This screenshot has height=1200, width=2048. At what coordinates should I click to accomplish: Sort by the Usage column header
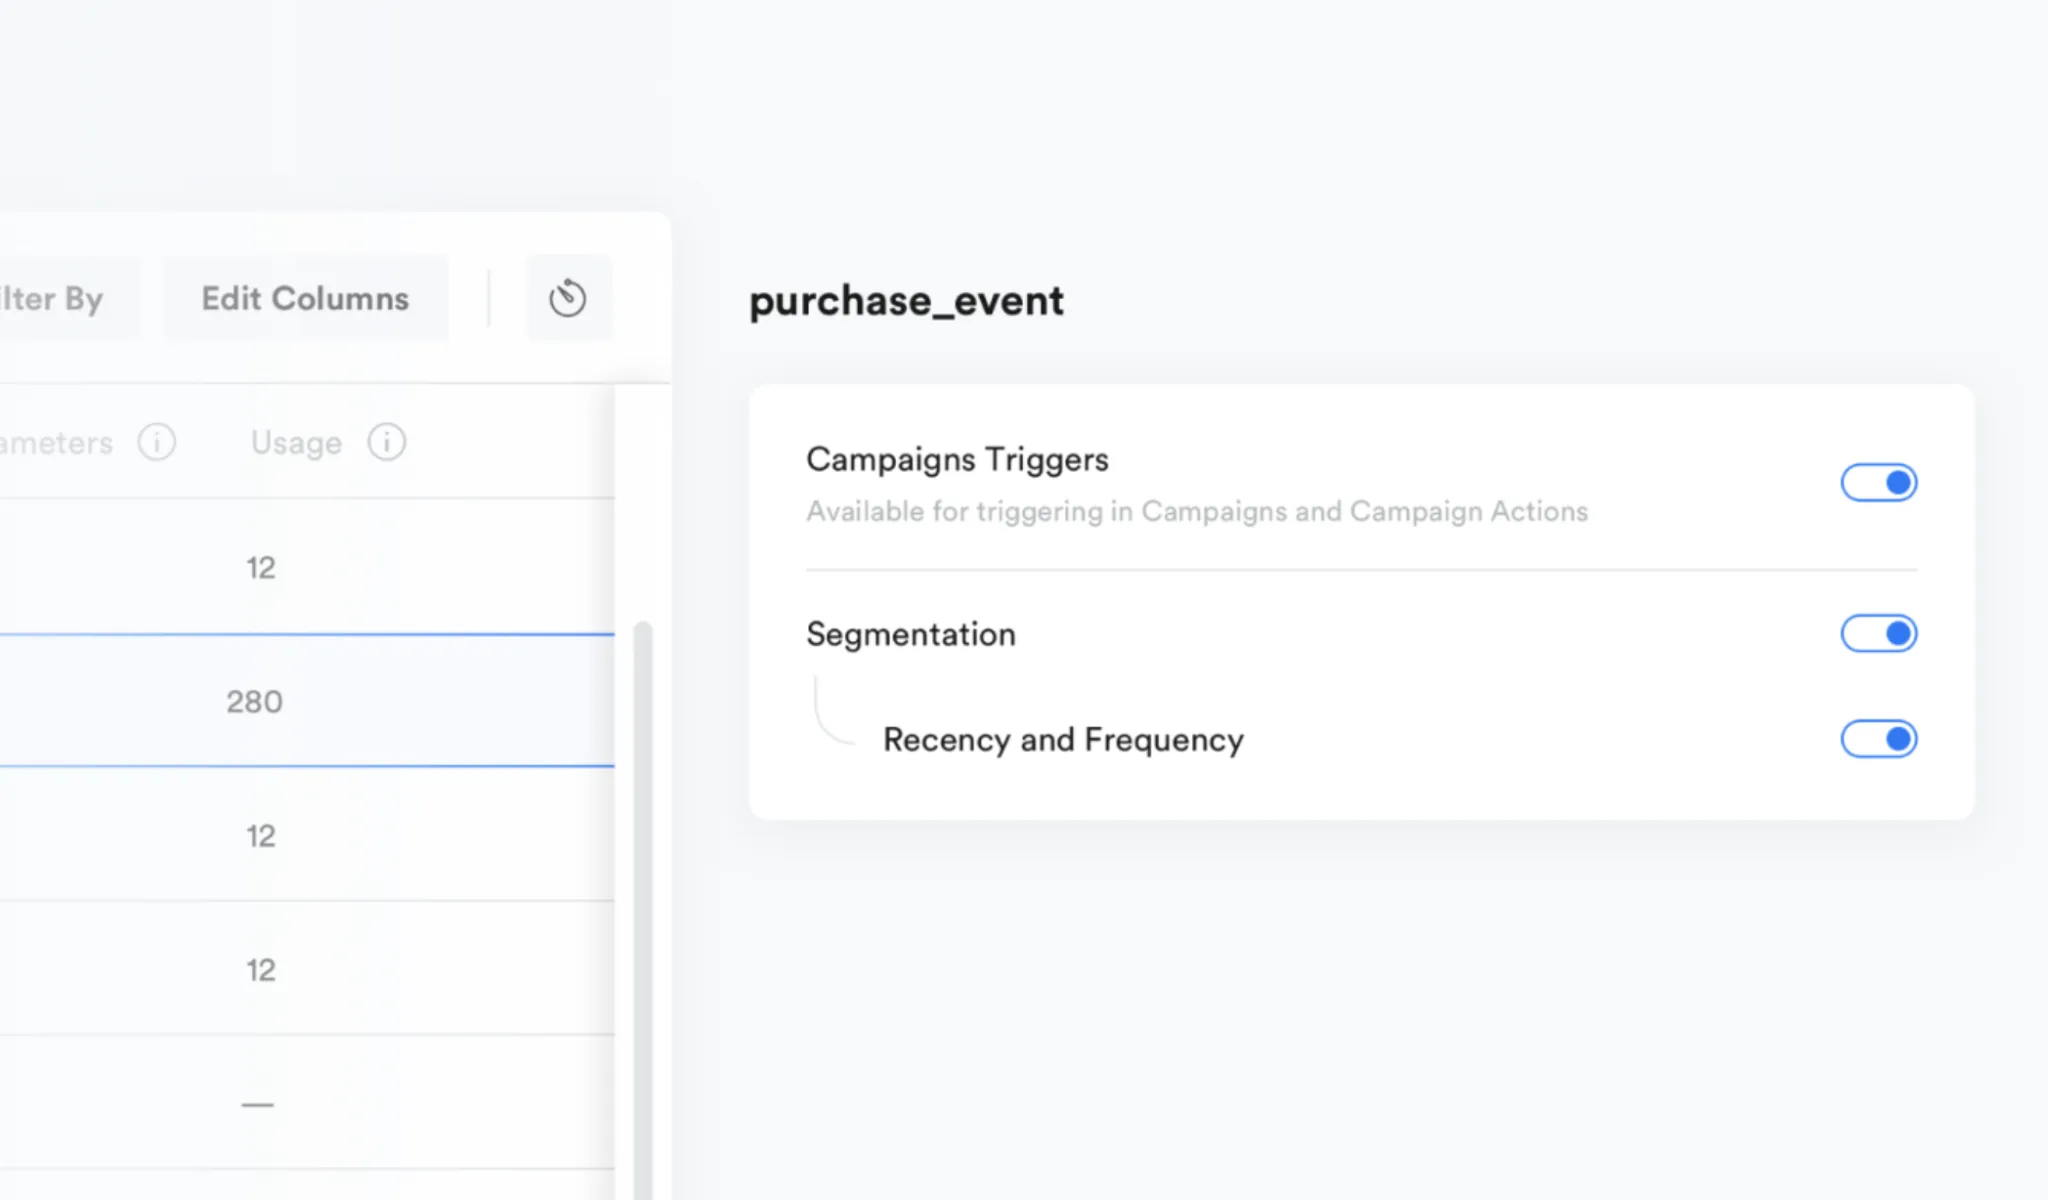pos(296,442)
